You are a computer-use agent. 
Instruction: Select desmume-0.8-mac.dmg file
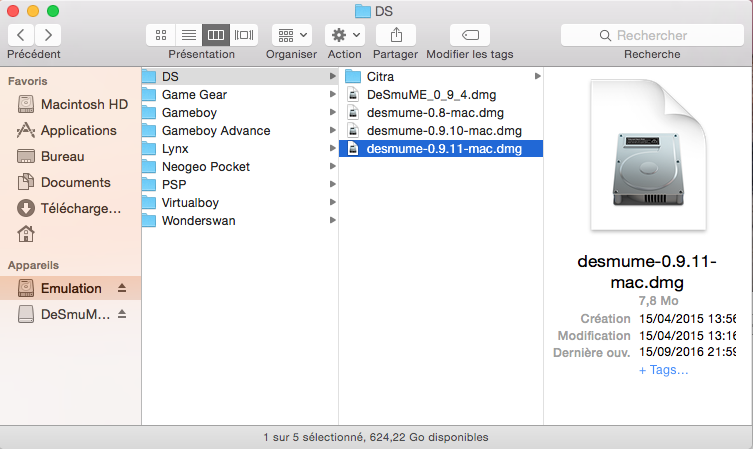441,112
